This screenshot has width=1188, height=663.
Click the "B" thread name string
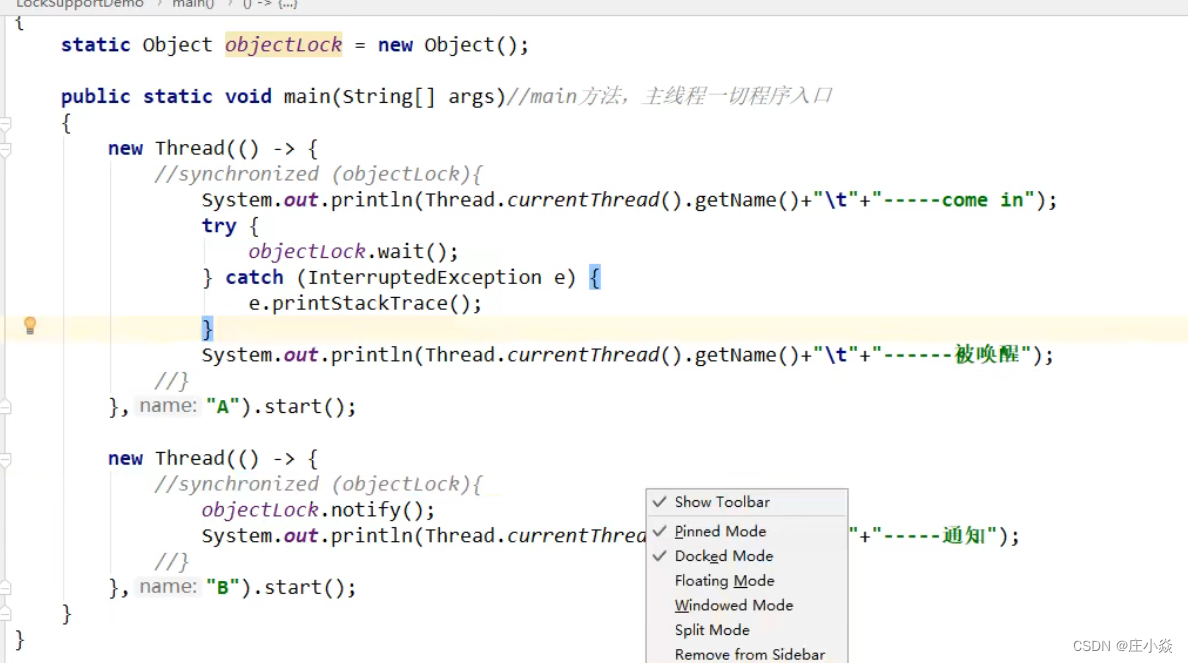tap(223, 587)
